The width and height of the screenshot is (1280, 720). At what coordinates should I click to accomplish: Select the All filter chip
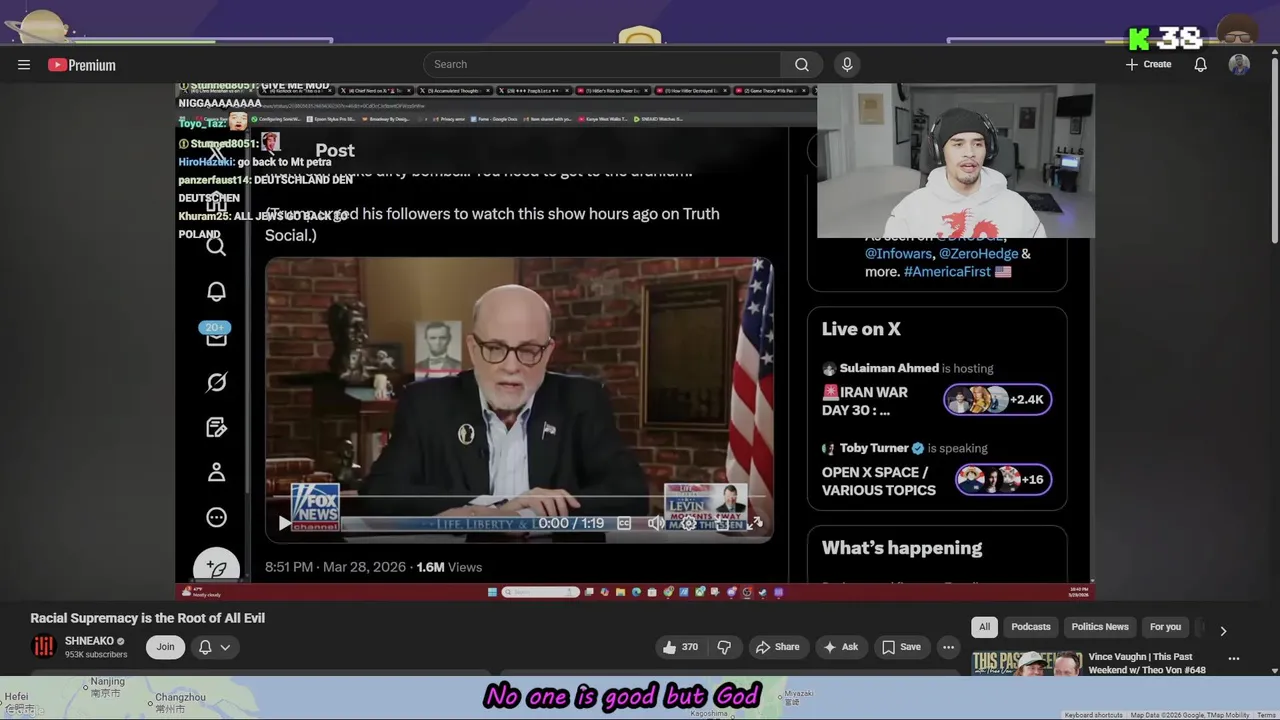(x=984, y=627)
